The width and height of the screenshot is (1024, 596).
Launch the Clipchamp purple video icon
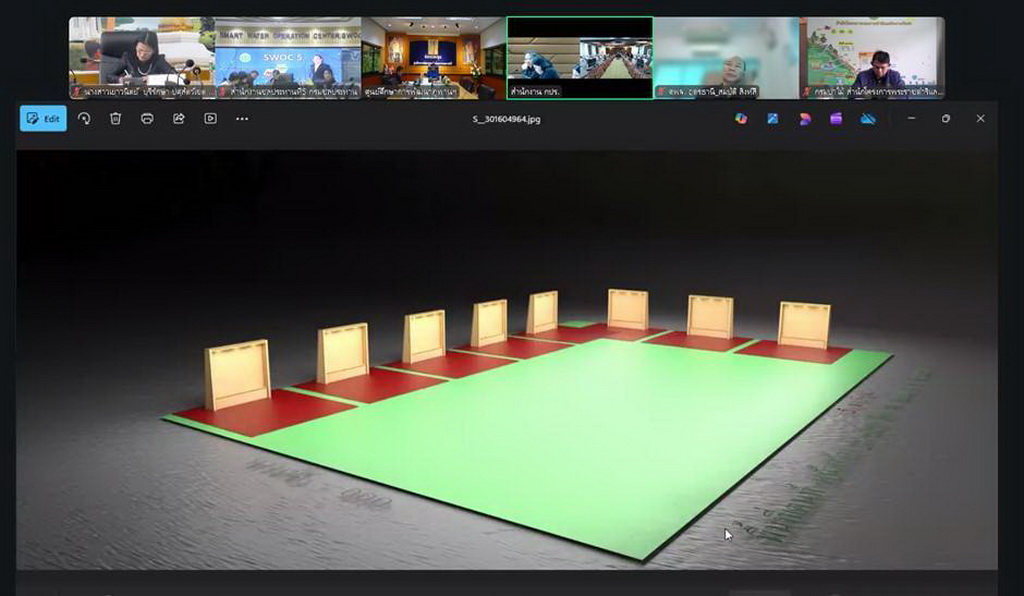click(836, 118)
